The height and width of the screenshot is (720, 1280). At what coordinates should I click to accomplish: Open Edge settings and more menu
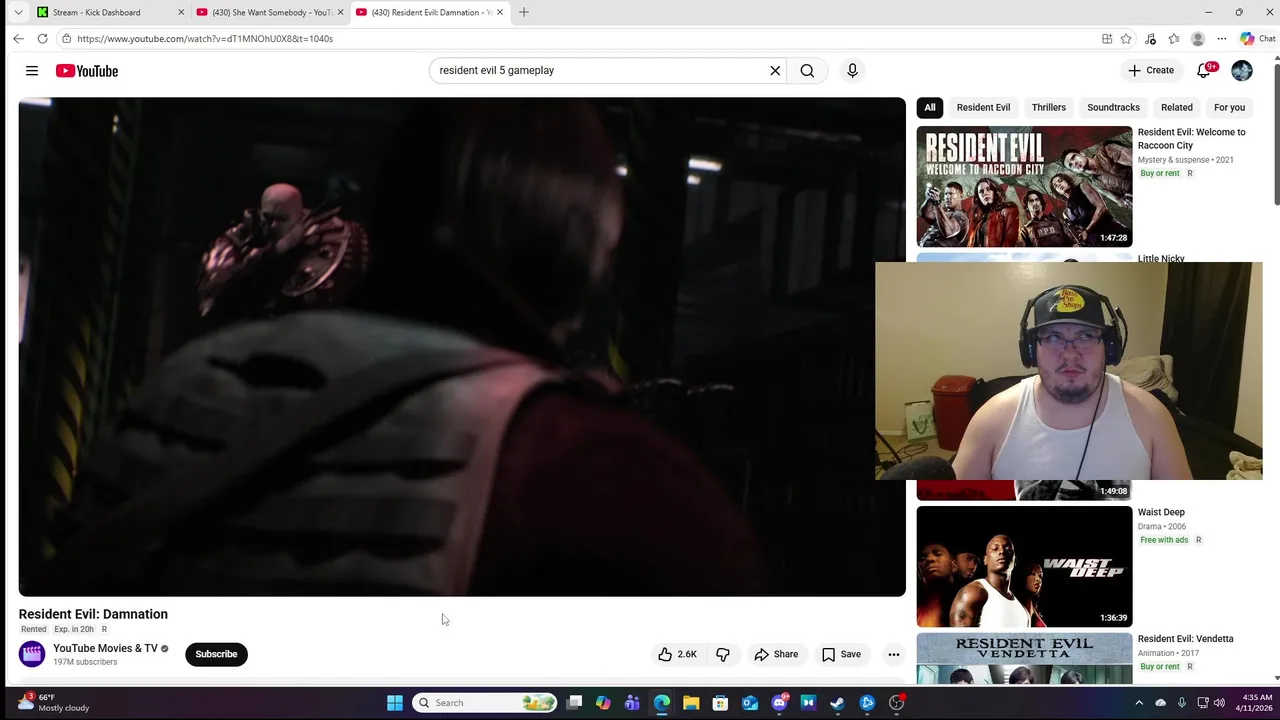click(1222, 39)
